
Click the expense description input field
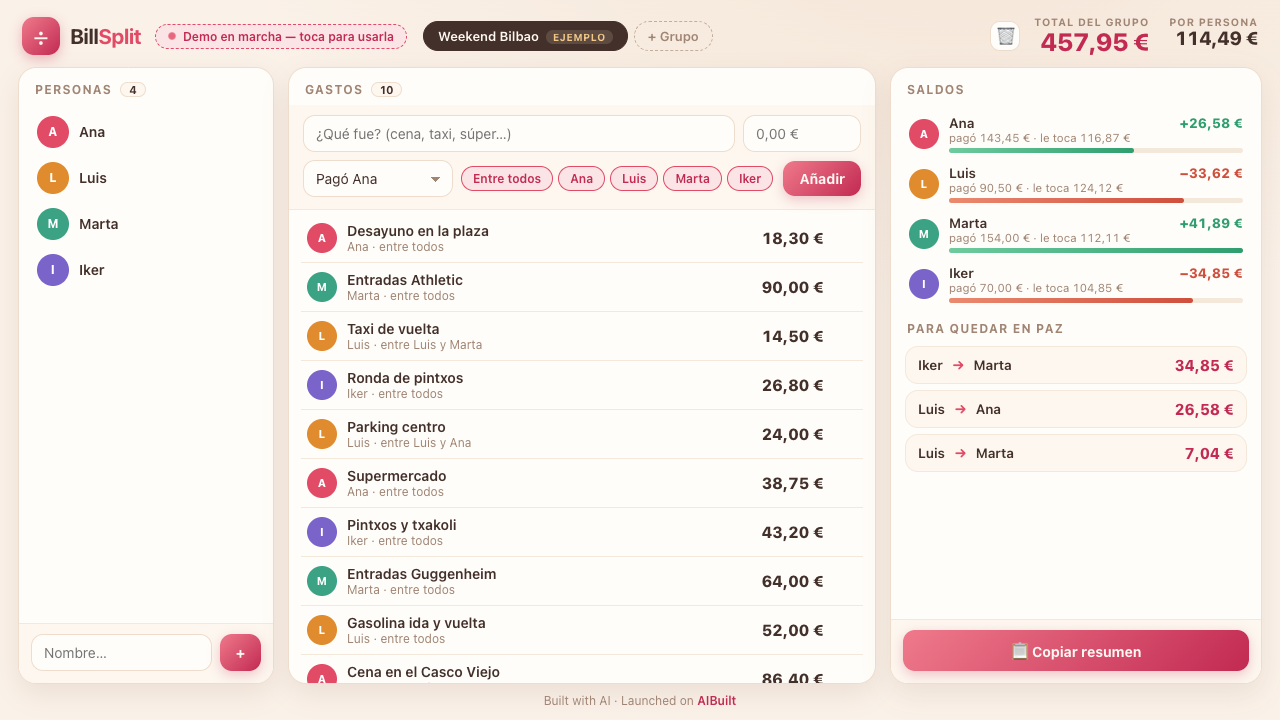point(519,134)
